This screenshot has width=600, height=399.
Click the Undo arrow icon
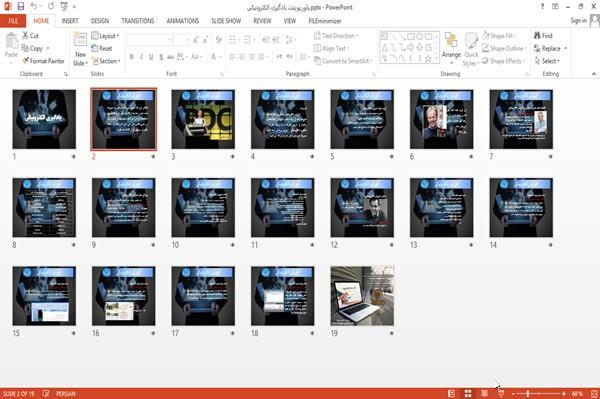pos(34,7)
